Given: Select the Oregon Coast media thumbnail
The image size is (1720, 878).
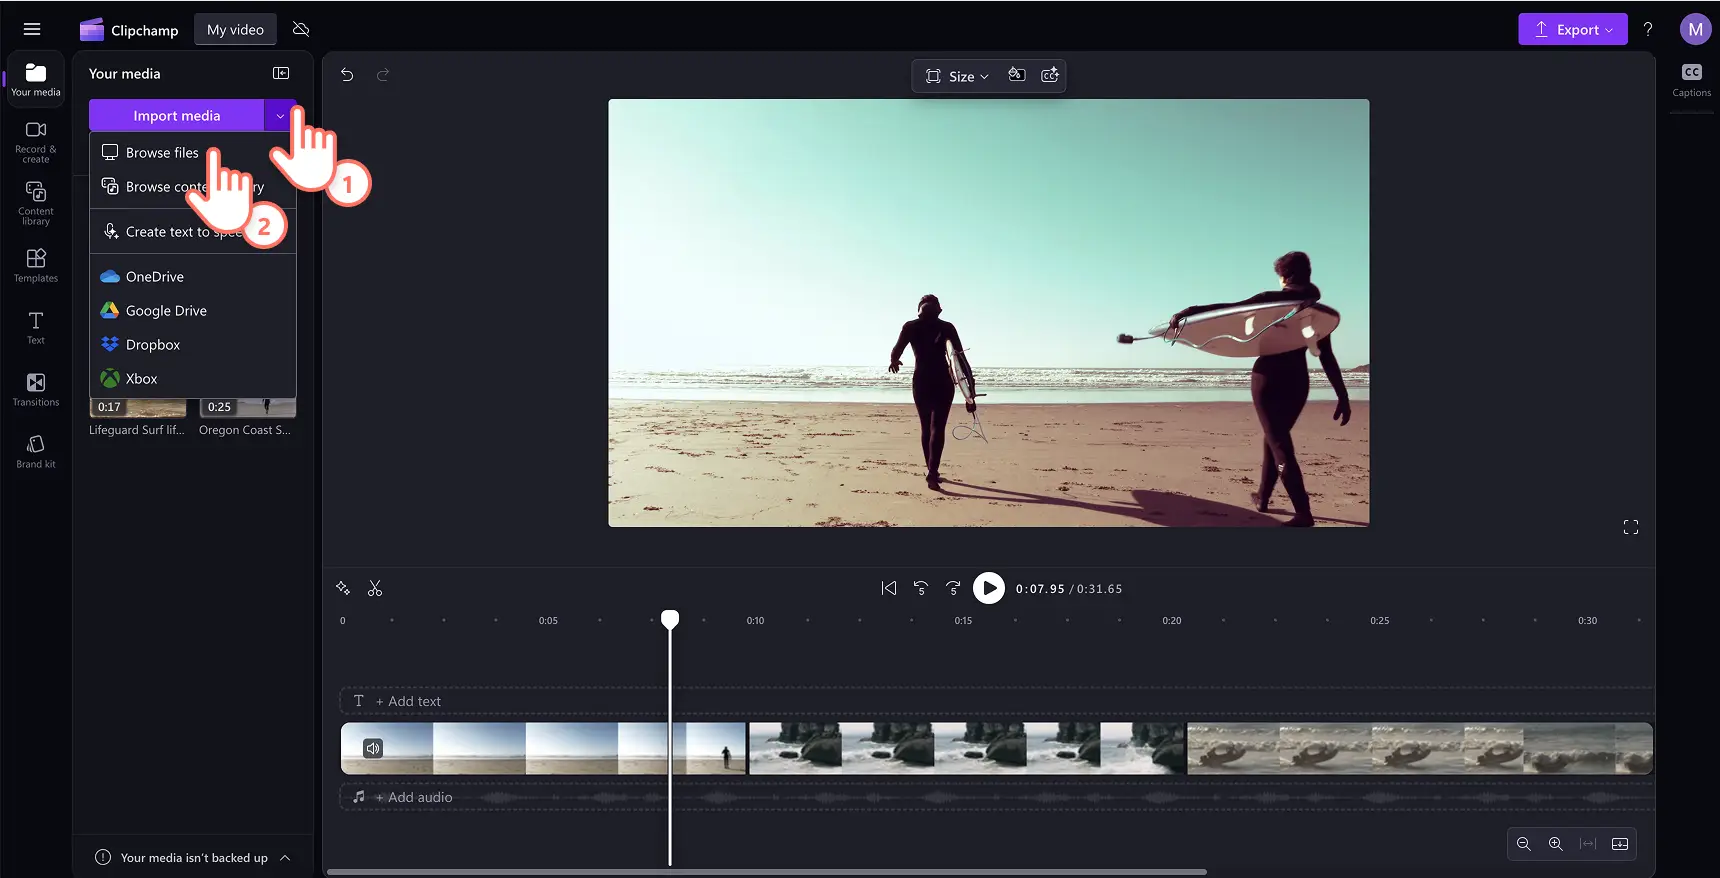Looking at the screenshot, I should [x=247, y=408].
